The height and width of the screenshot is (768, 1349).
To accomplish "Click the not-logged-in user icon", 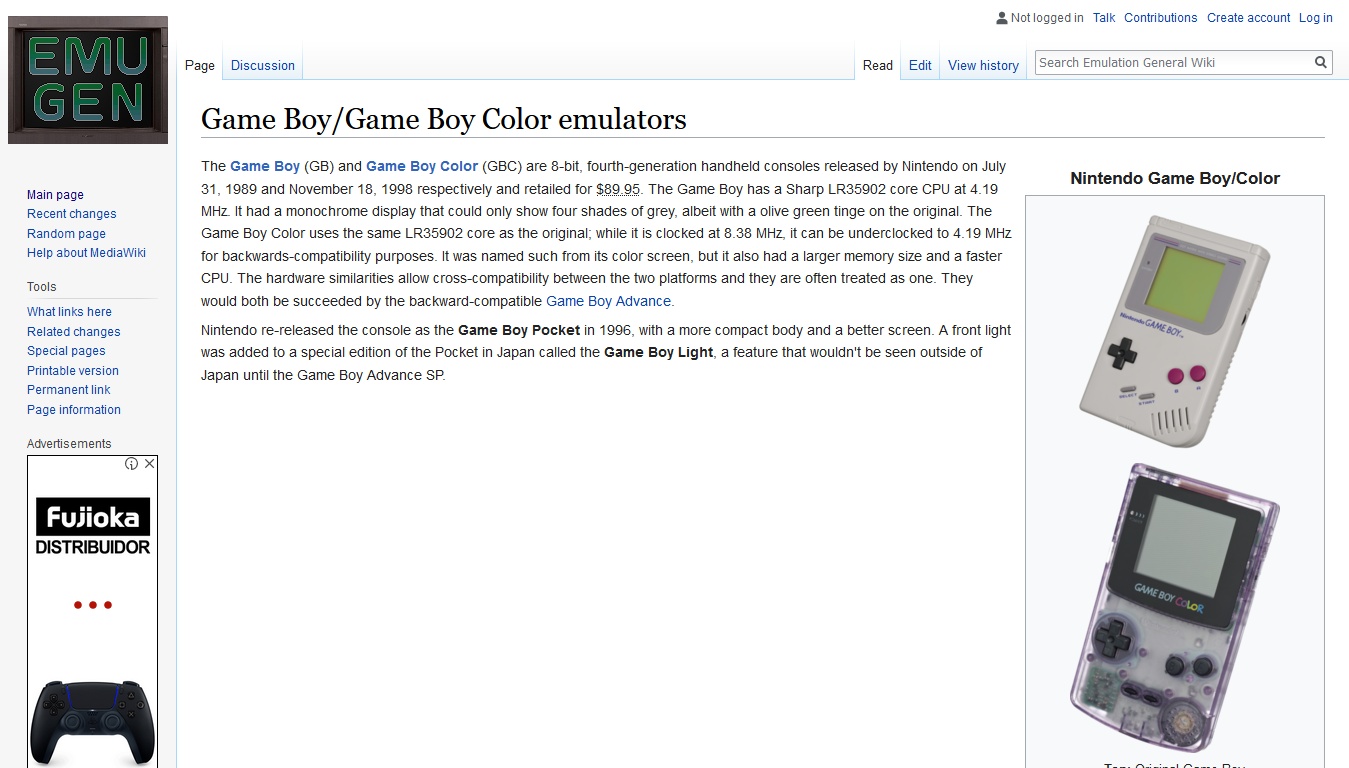I will pos(1002,18).
